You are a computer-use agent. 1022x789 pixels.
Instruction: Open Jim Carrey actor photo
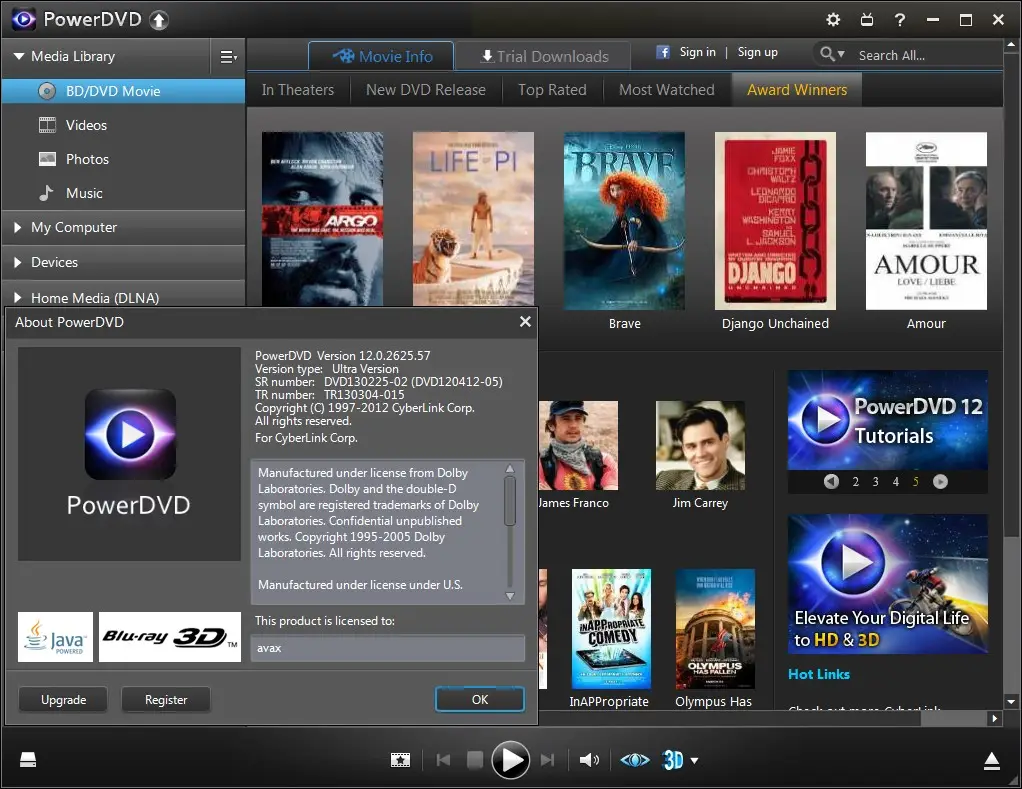(700, 445)
